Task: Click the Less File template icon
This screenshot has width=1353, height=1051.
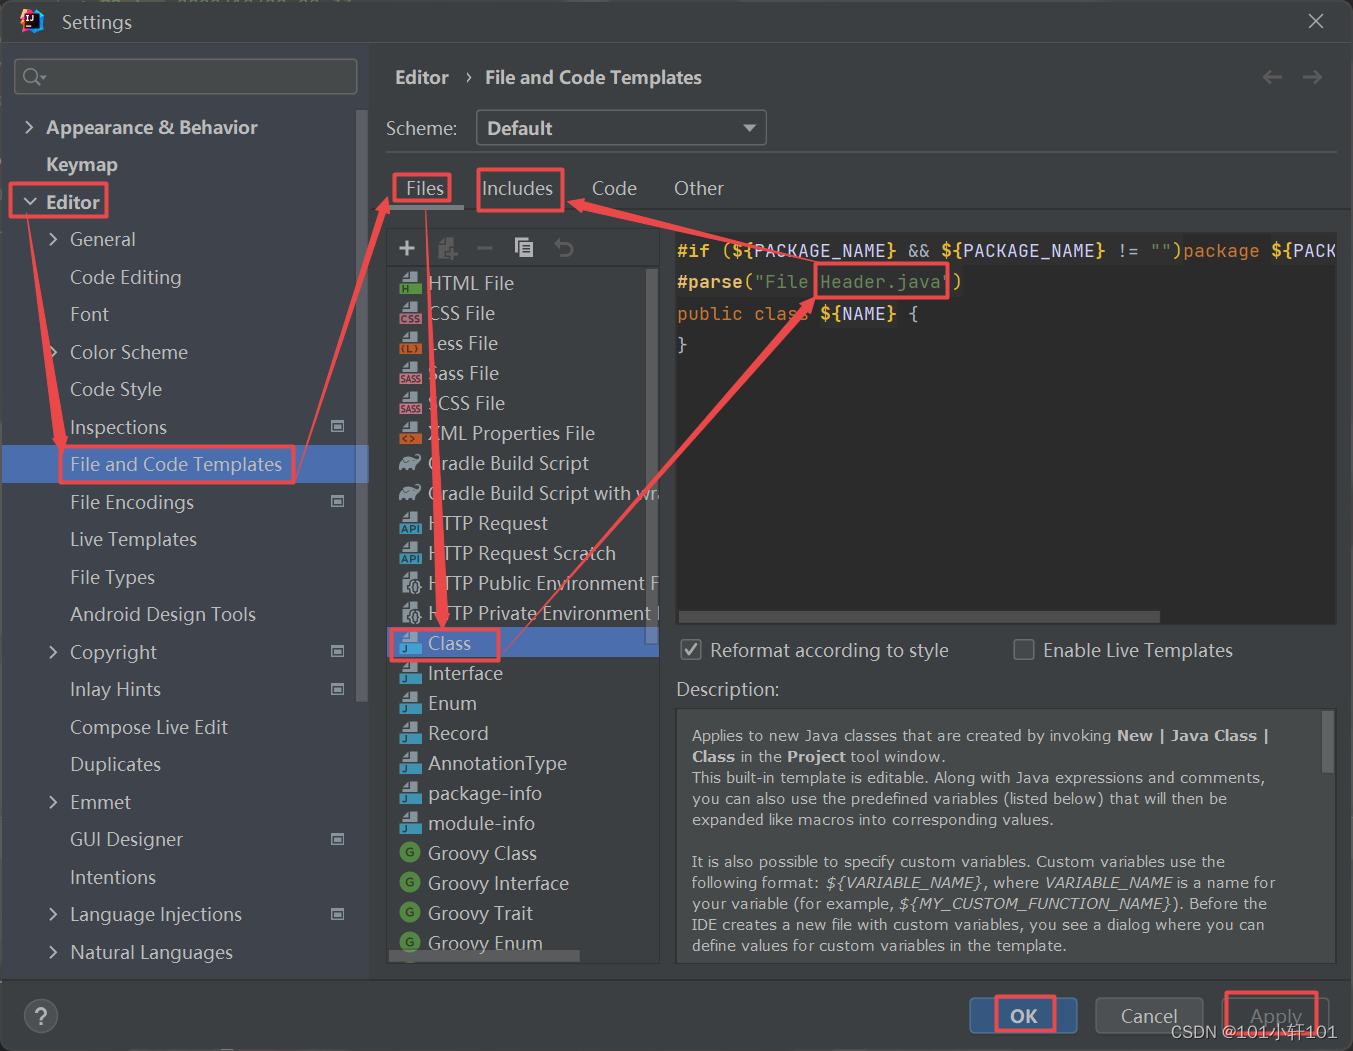Action: pos(410,343)
